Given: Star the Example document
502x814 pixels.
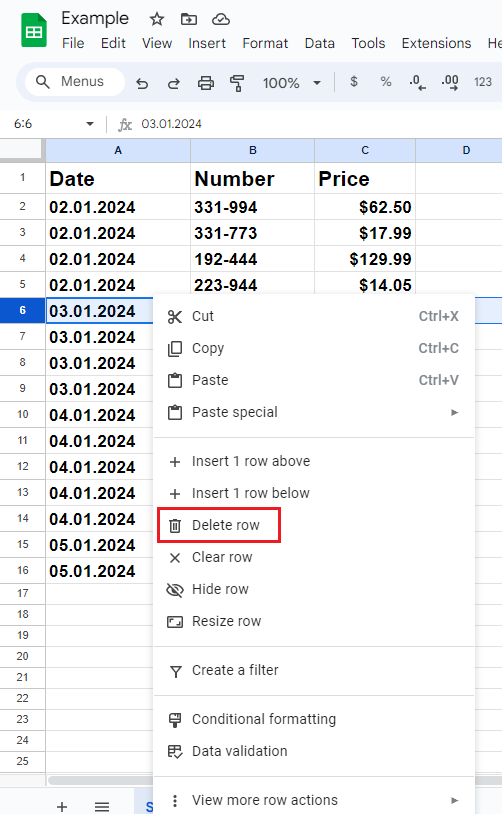Looking at the screenshot, I should coord(157,20).
